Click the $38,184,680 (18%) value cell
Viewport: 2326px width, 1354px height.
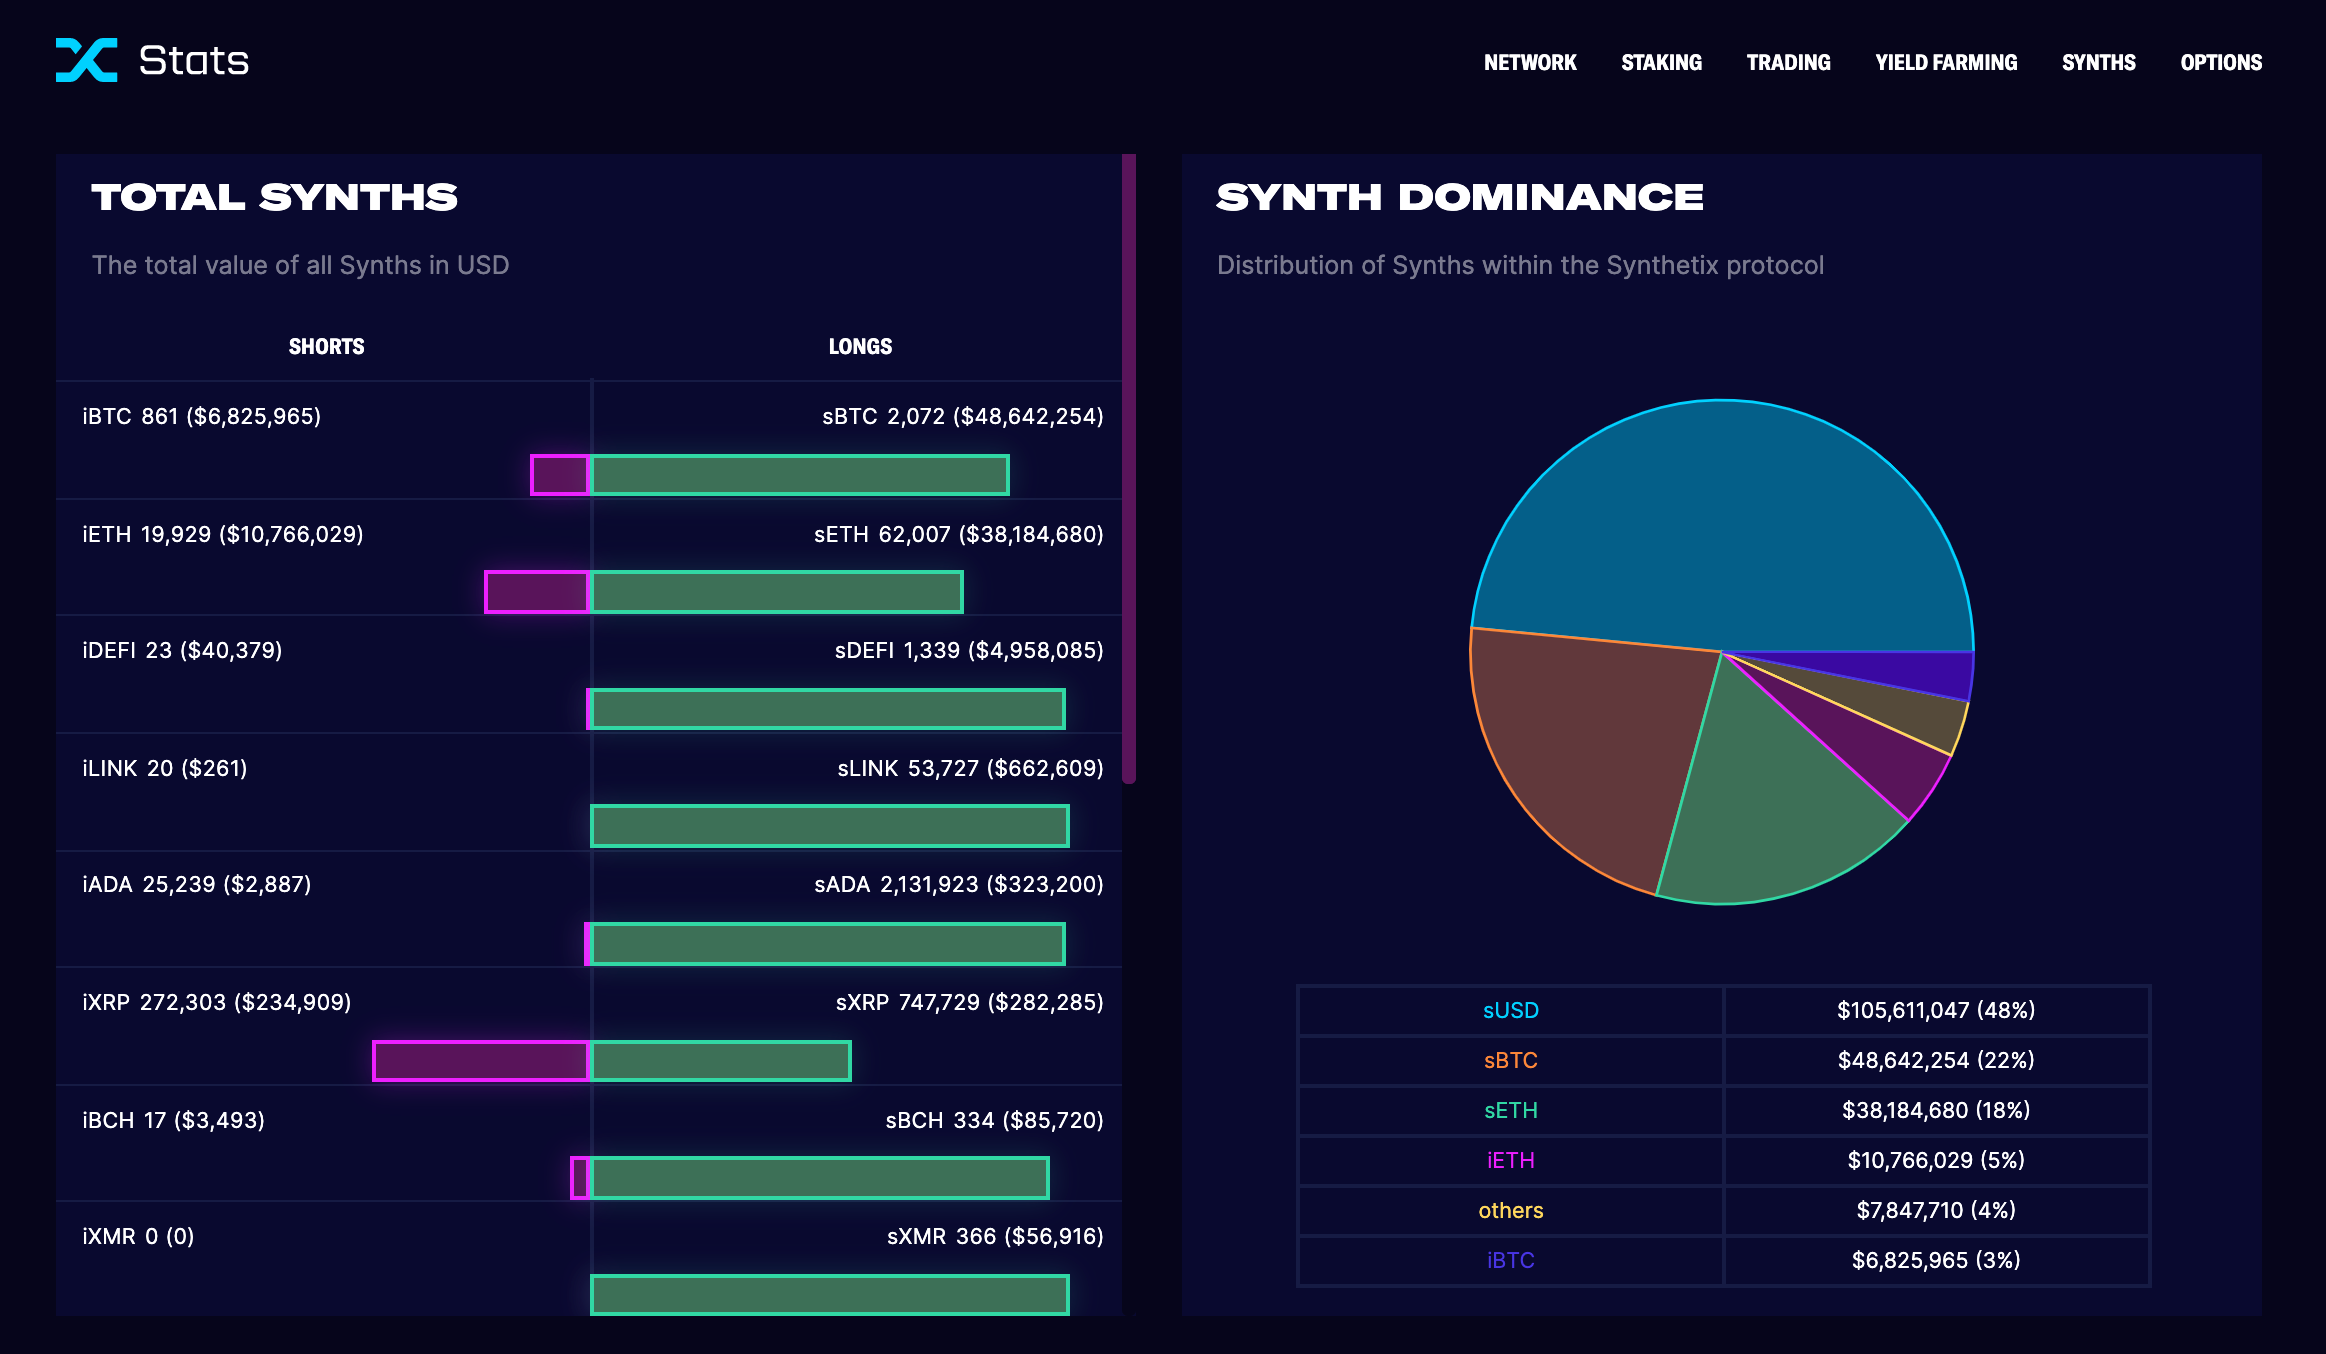tap(1936, 1110)
